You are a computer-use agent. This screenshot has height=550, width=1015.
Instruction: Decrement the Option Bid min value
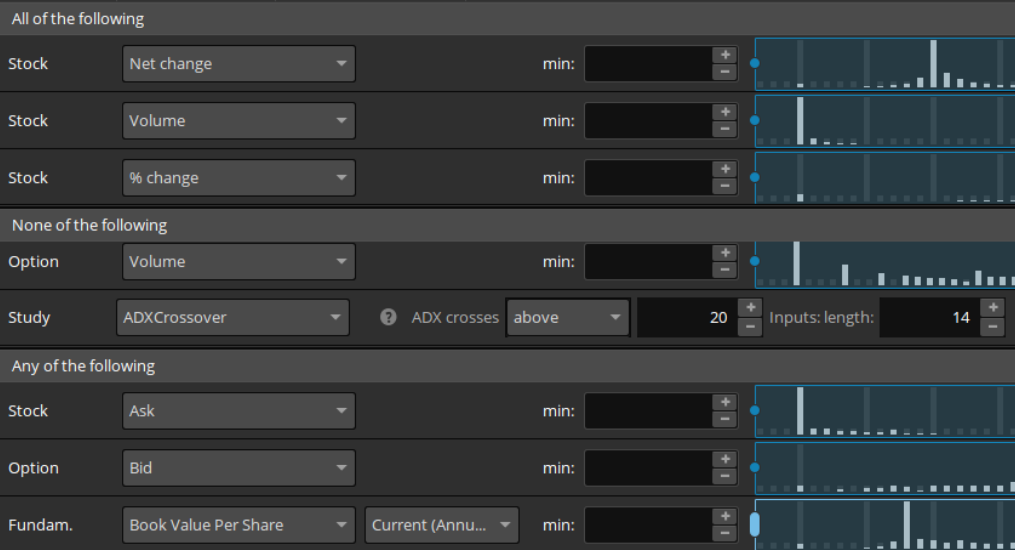[x=725, y=477]
